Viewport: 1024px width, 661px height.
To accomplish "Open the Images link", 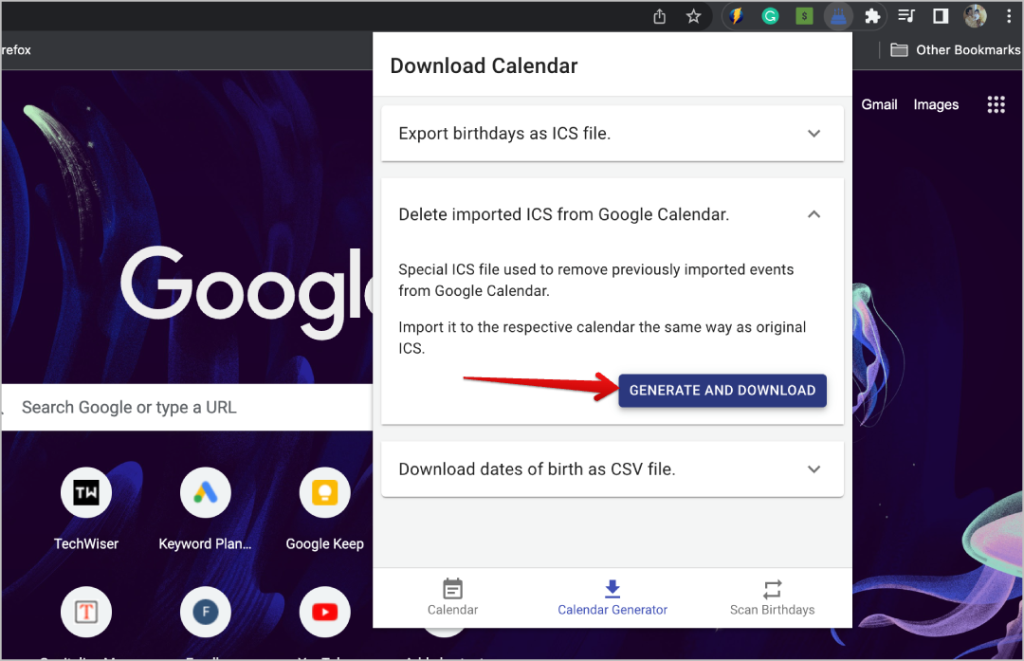I will point(936,105).
